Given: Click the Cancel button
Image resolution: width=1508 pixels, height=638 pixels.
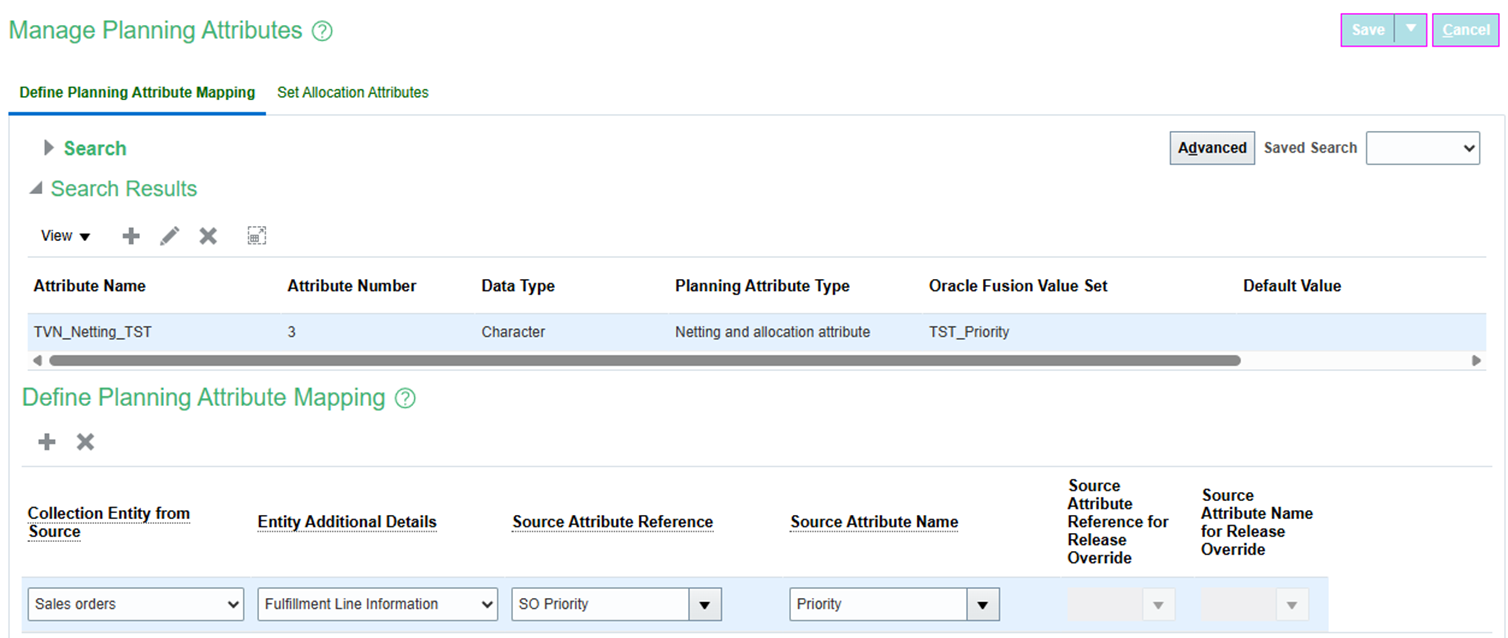Looking at the screenshot, I should tap(1466, 30).
